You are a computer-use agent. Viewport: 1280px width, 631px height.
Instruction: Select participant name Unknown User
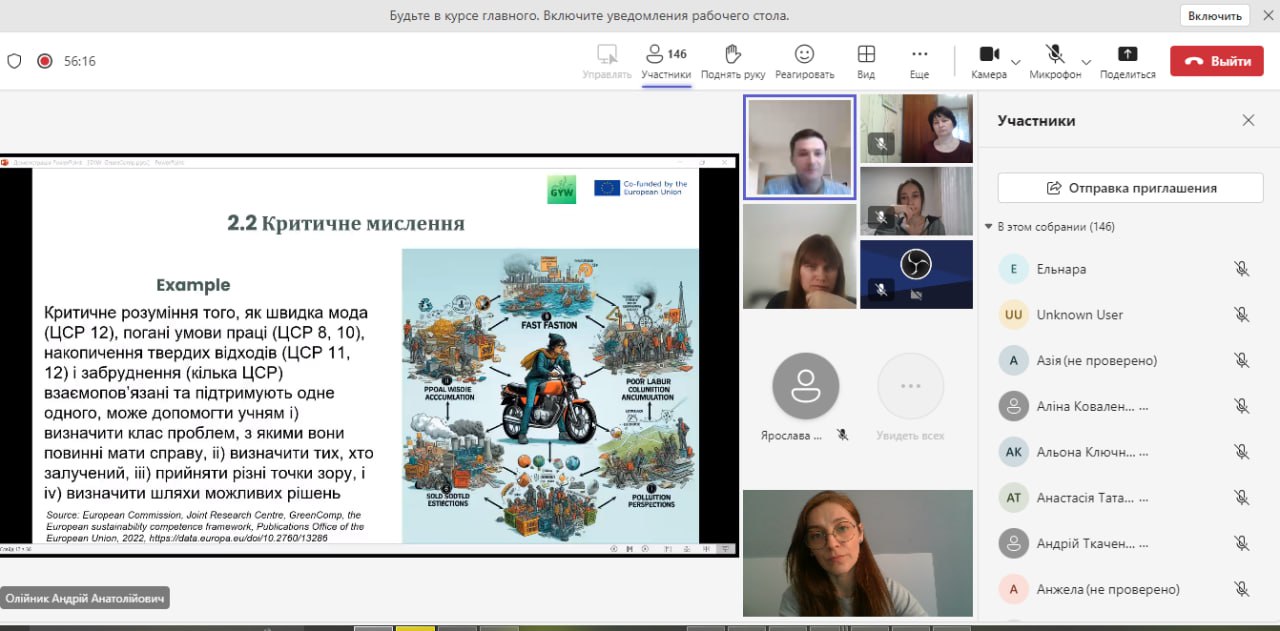point(1080,315)
